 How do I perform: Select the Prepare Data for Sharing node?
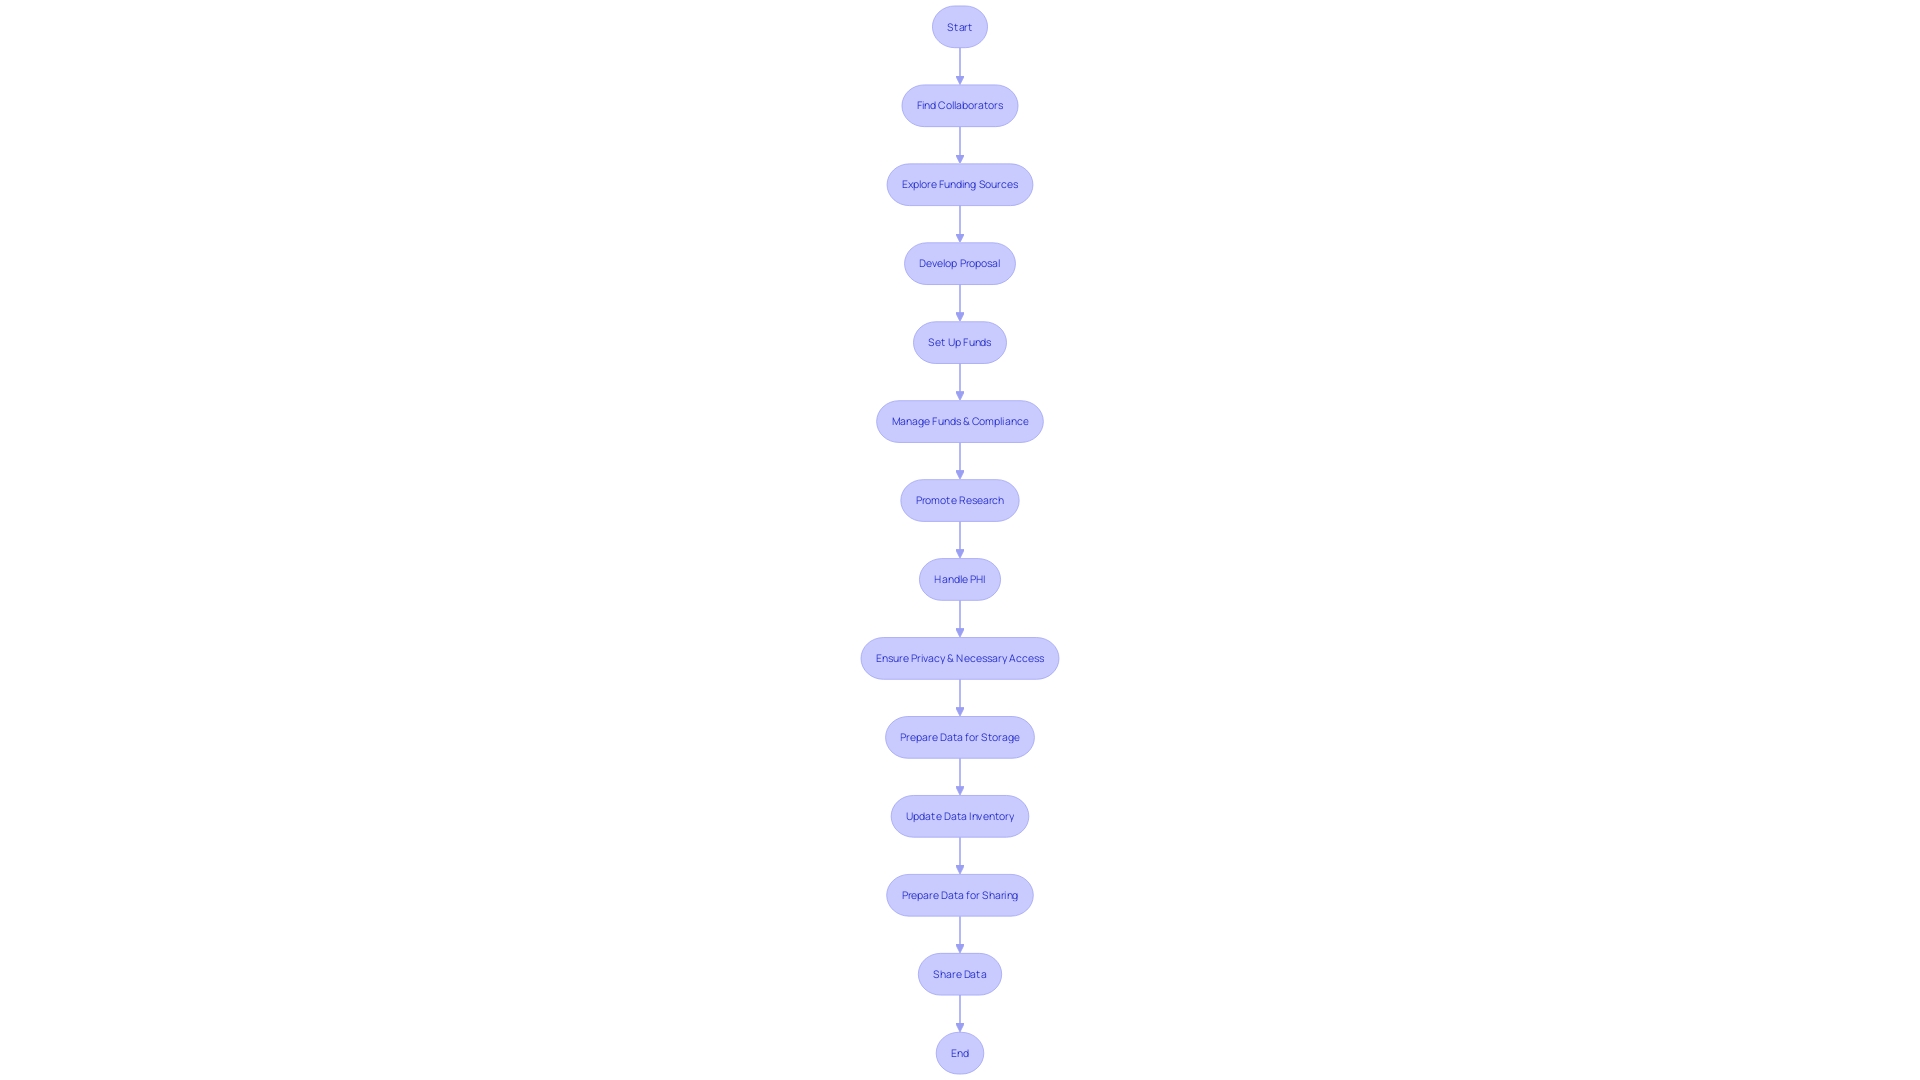960,895
